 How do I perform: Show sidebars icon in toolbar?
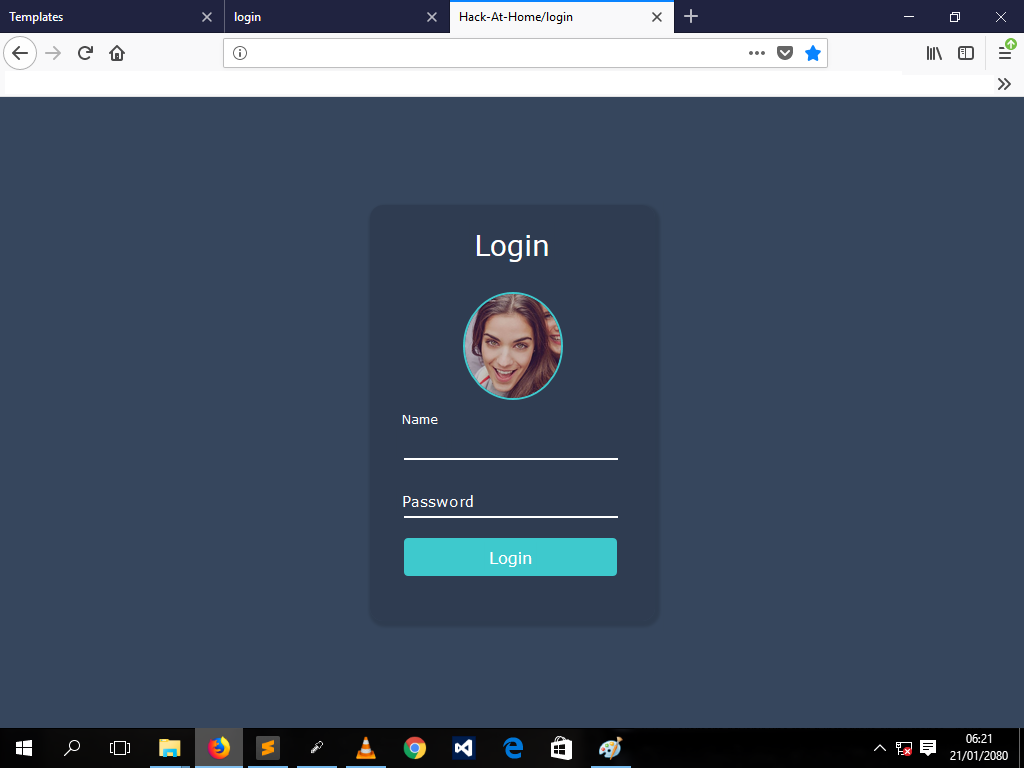pos(966,53)
